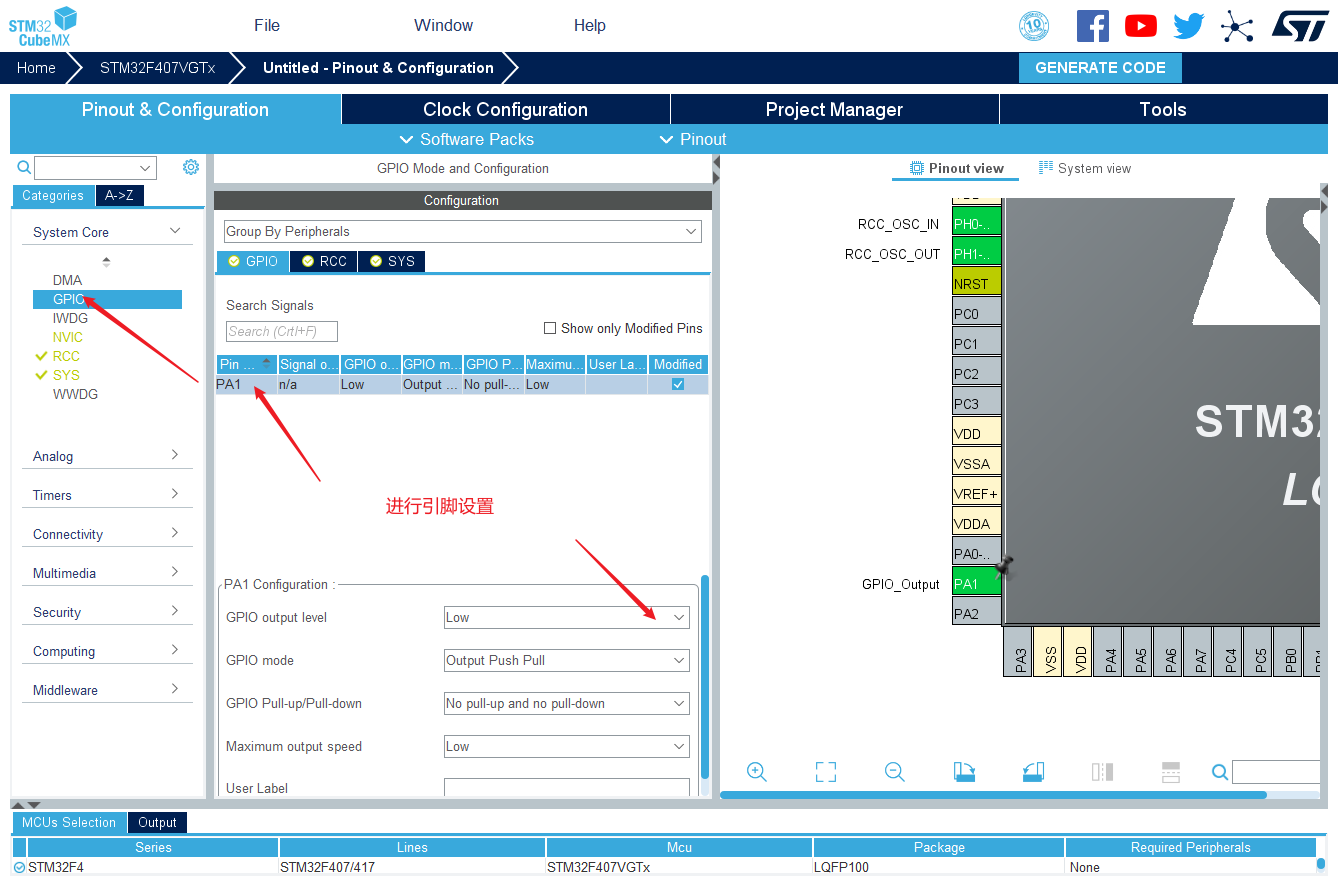This screenshot has height=886, width=1338.
Task: Click the PA1 configuration vertical scrollbar
Action: (705, 676)
